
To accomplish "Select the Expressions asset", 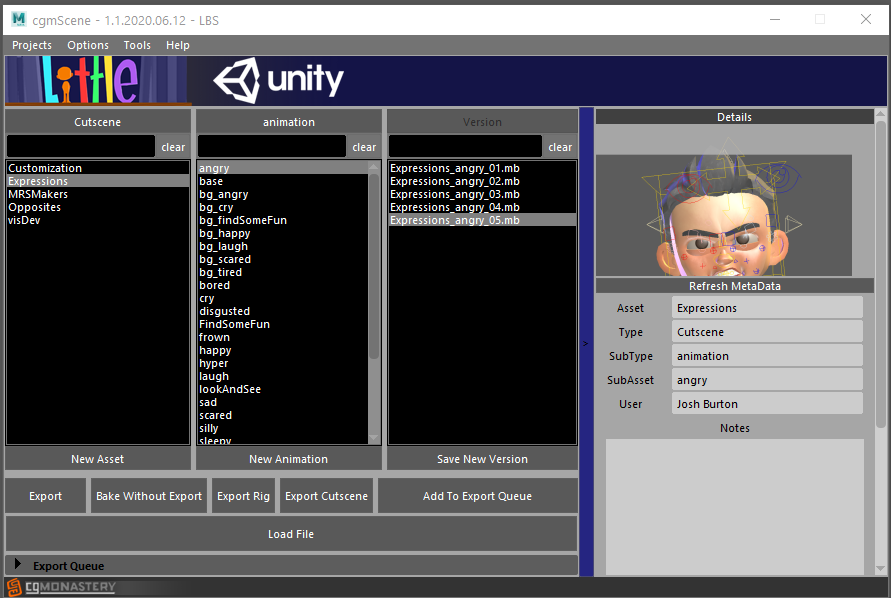I will click(x=98, y=181).
